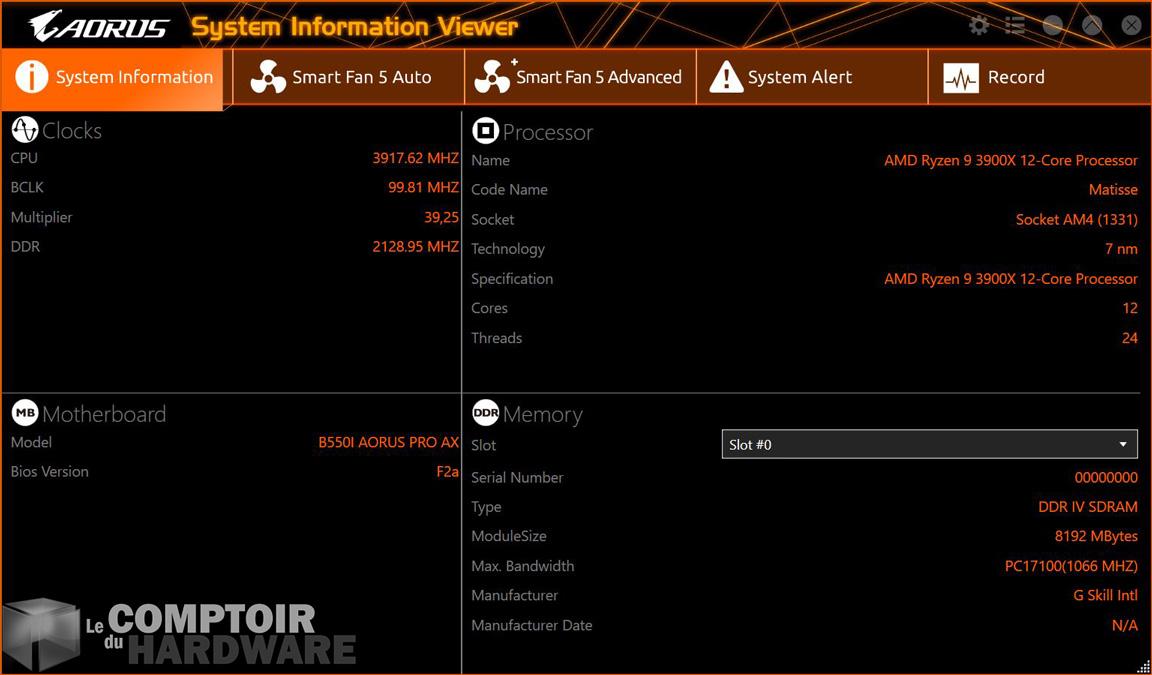1152x675 pixels.
Task: Click the processor Code Name value Matisse
Action: pos(1113,189)
